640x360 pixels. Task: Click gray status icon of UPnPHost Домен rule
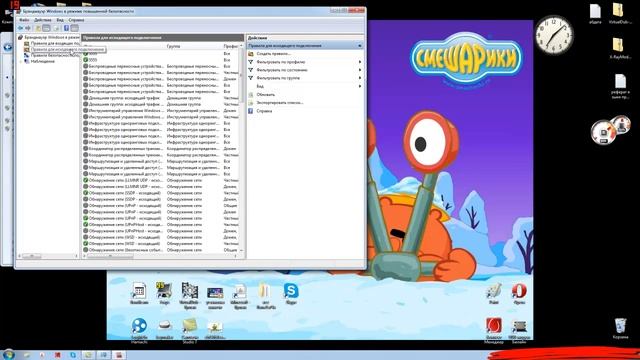point(86,231)
